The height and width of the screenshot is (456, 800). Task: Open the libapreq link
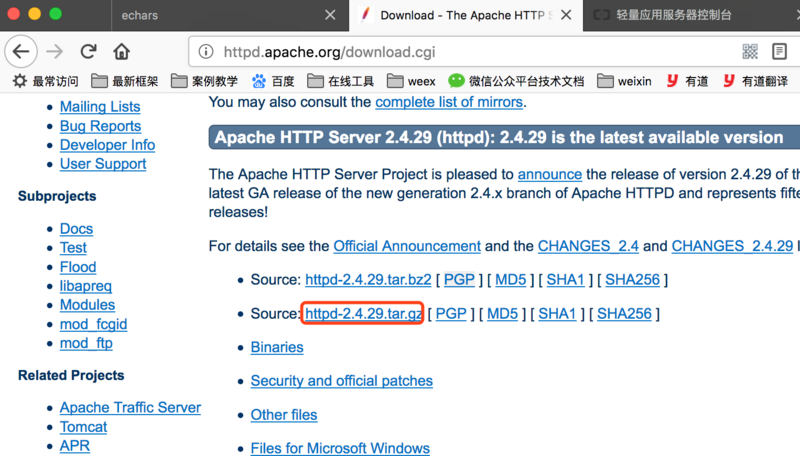86,286
